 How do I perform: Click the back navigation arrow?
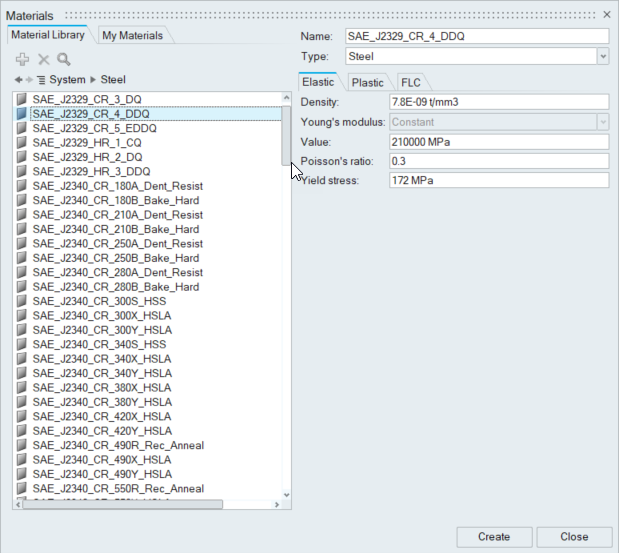[x=18, y=80]
